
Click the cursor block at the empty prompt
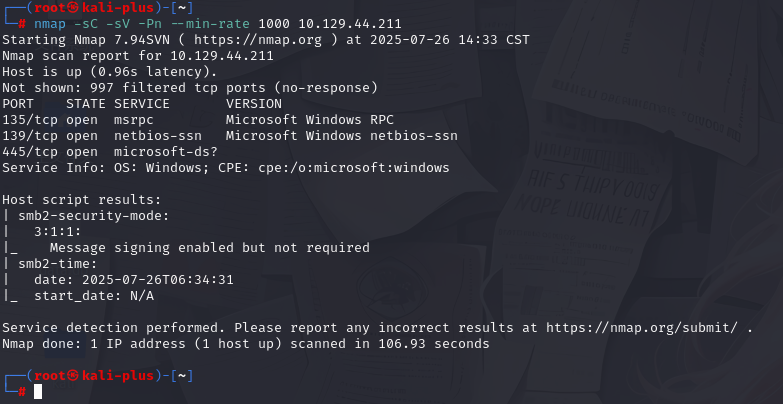click(x=38, y=392)
